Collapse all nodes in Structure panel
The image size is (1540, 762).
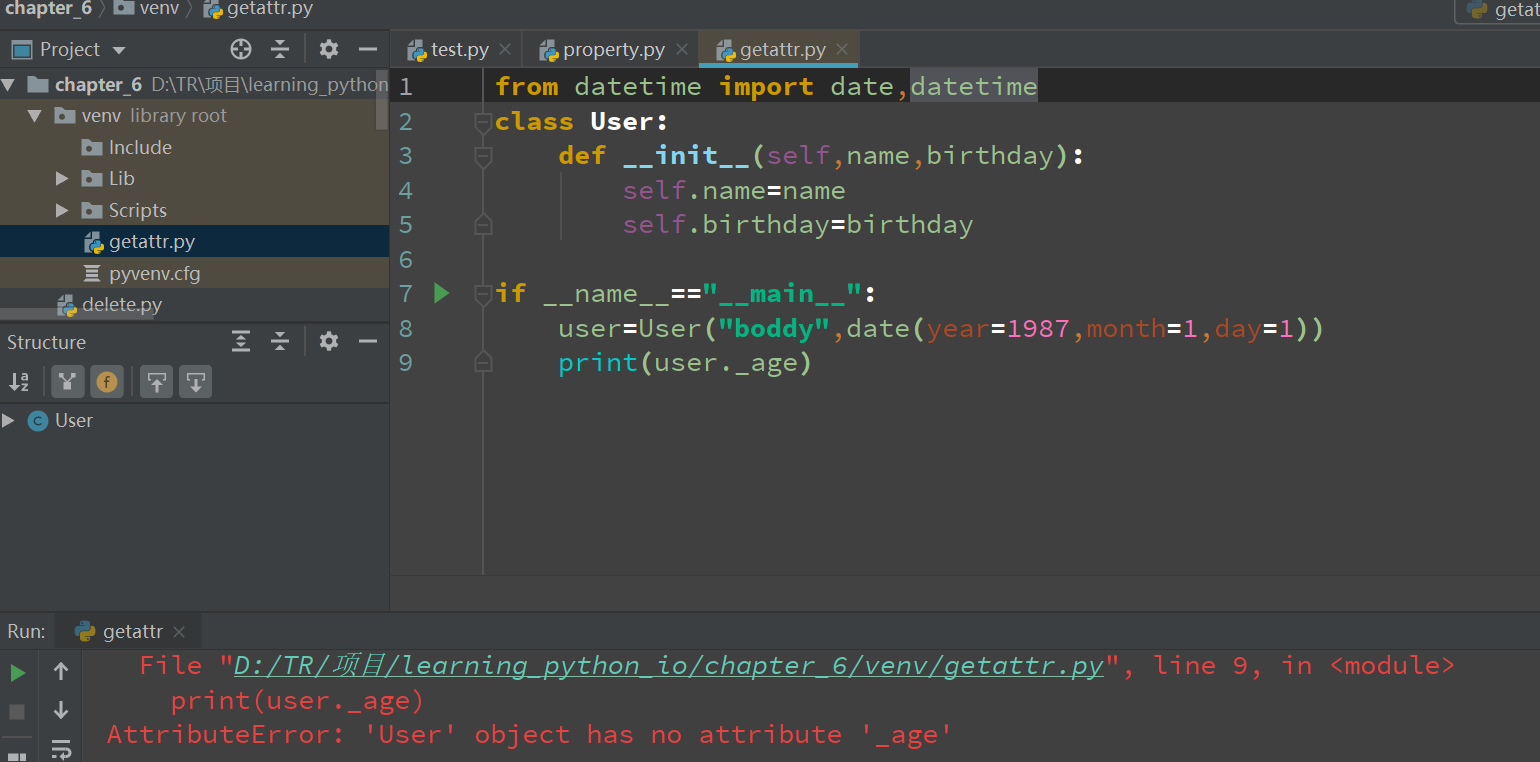(x=280, y=342)
